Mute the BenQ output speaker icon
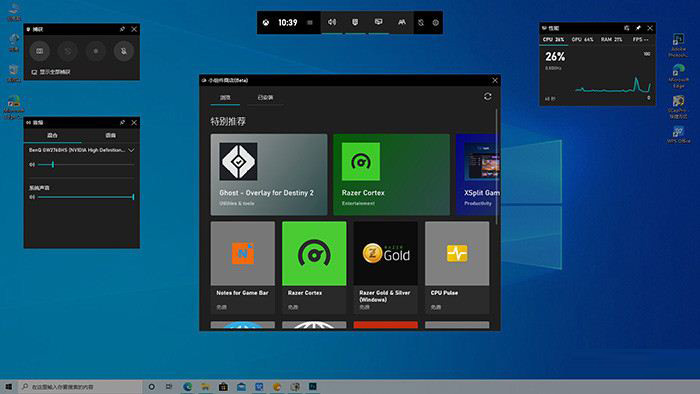 point(32,165)
